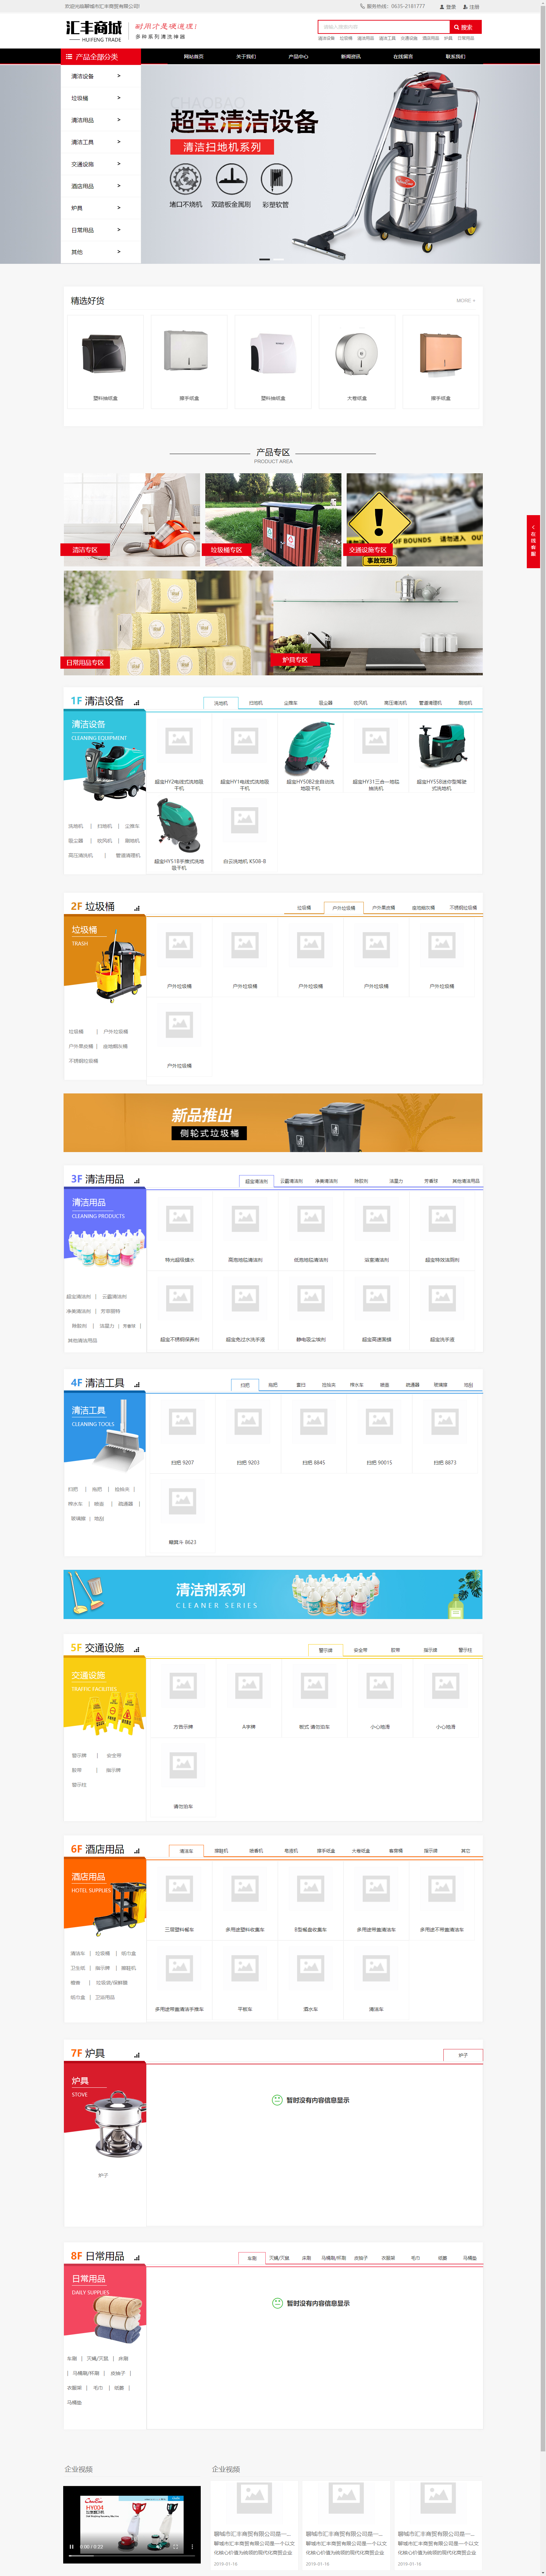Expand 酒店用品 category arrow in sidebar
The image size is (546, 2576).
[119, 186]
